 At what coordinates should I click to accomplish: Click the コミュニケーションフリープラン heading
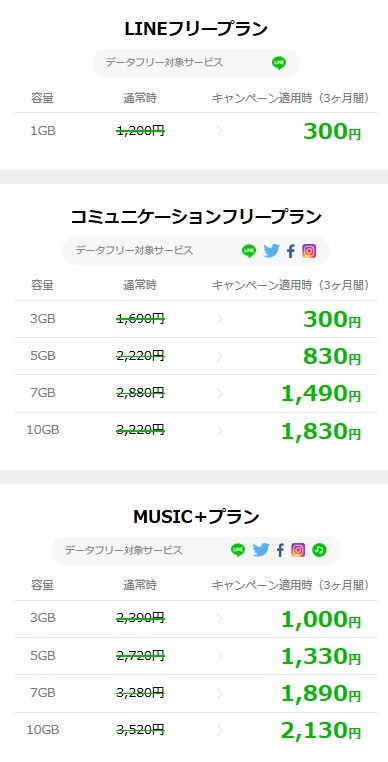point(196,217)
